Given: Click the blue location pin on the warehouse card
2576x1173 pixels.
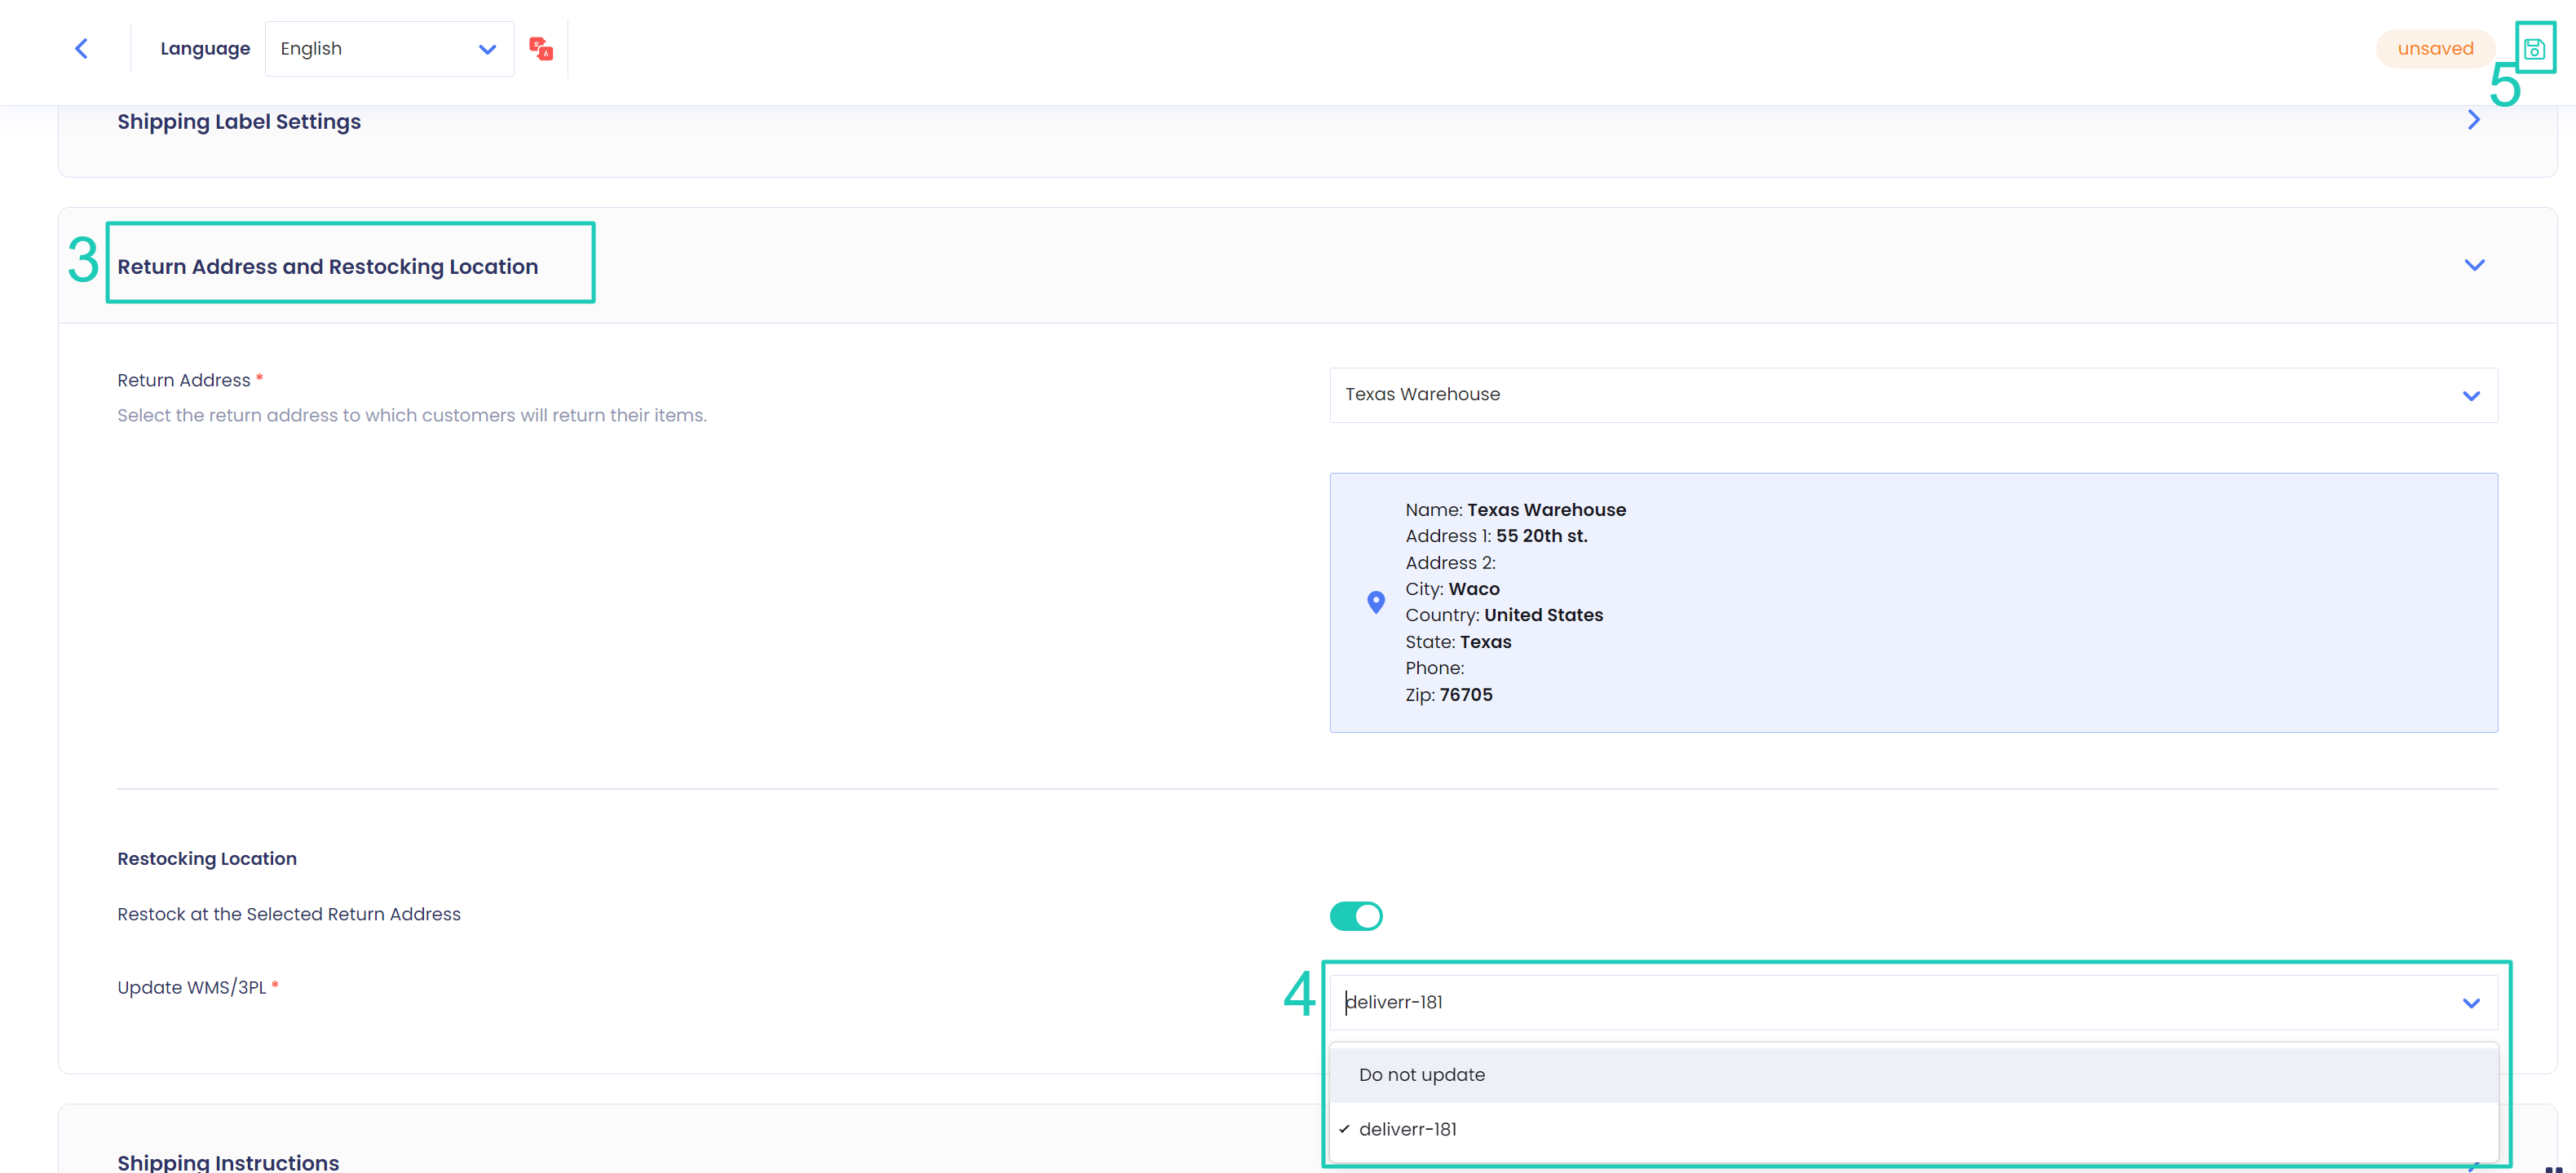Looking at the screenshot, I should point(1376,601).
